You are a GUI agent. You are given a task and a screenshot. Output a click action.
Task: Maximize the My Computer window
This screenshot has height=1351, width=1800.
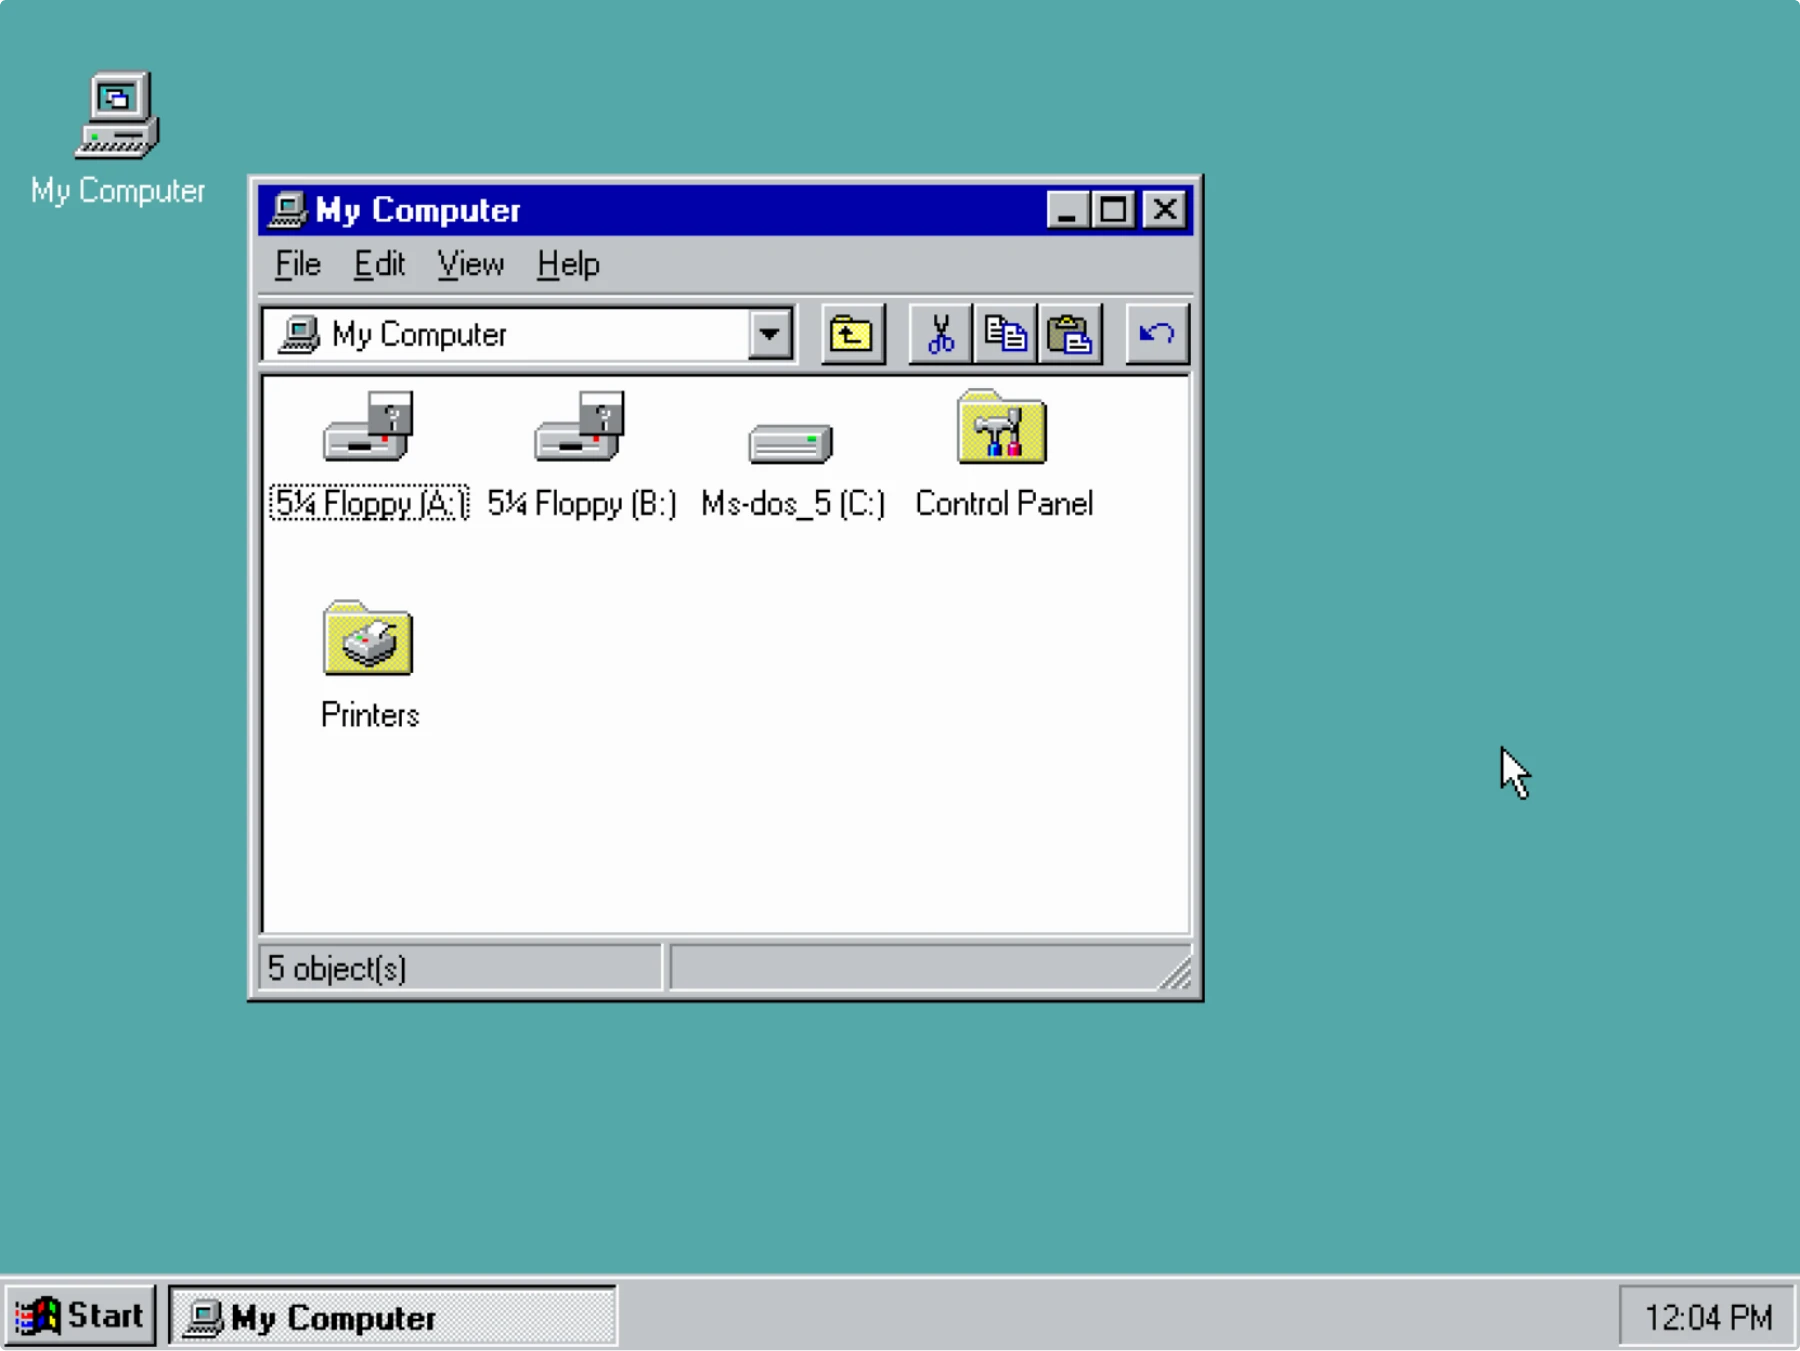[x=1113, y=210]
